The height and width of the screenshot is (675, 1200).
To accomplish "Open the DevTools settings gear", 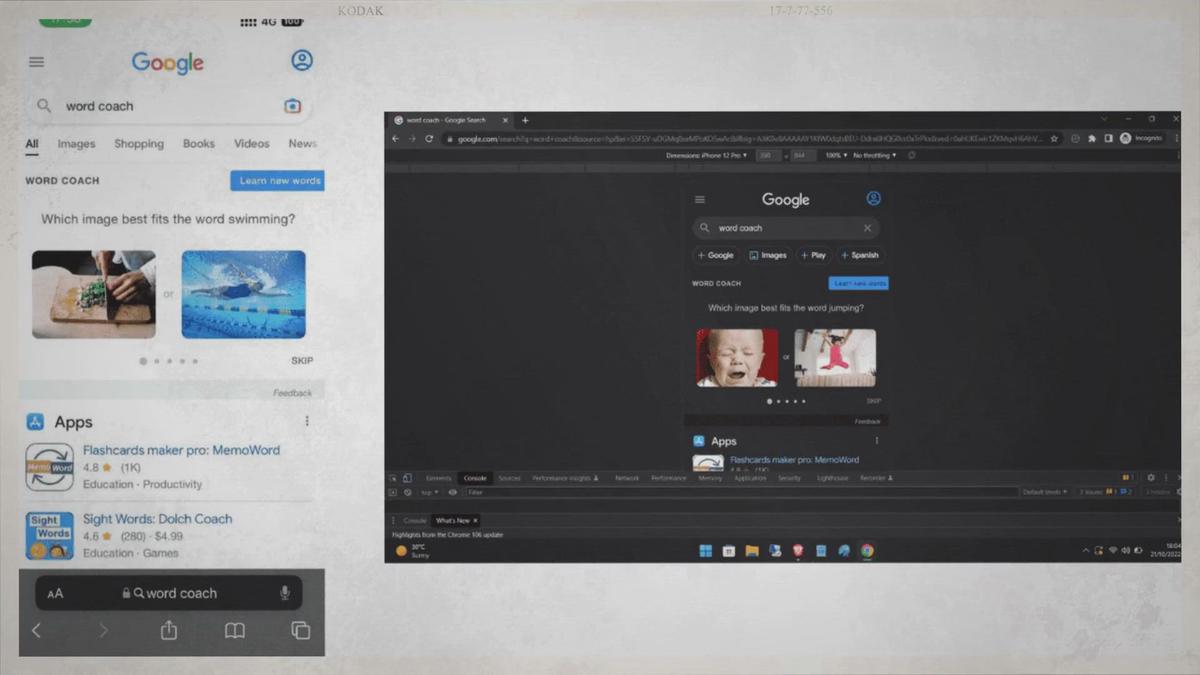I will pos(1151,478).
